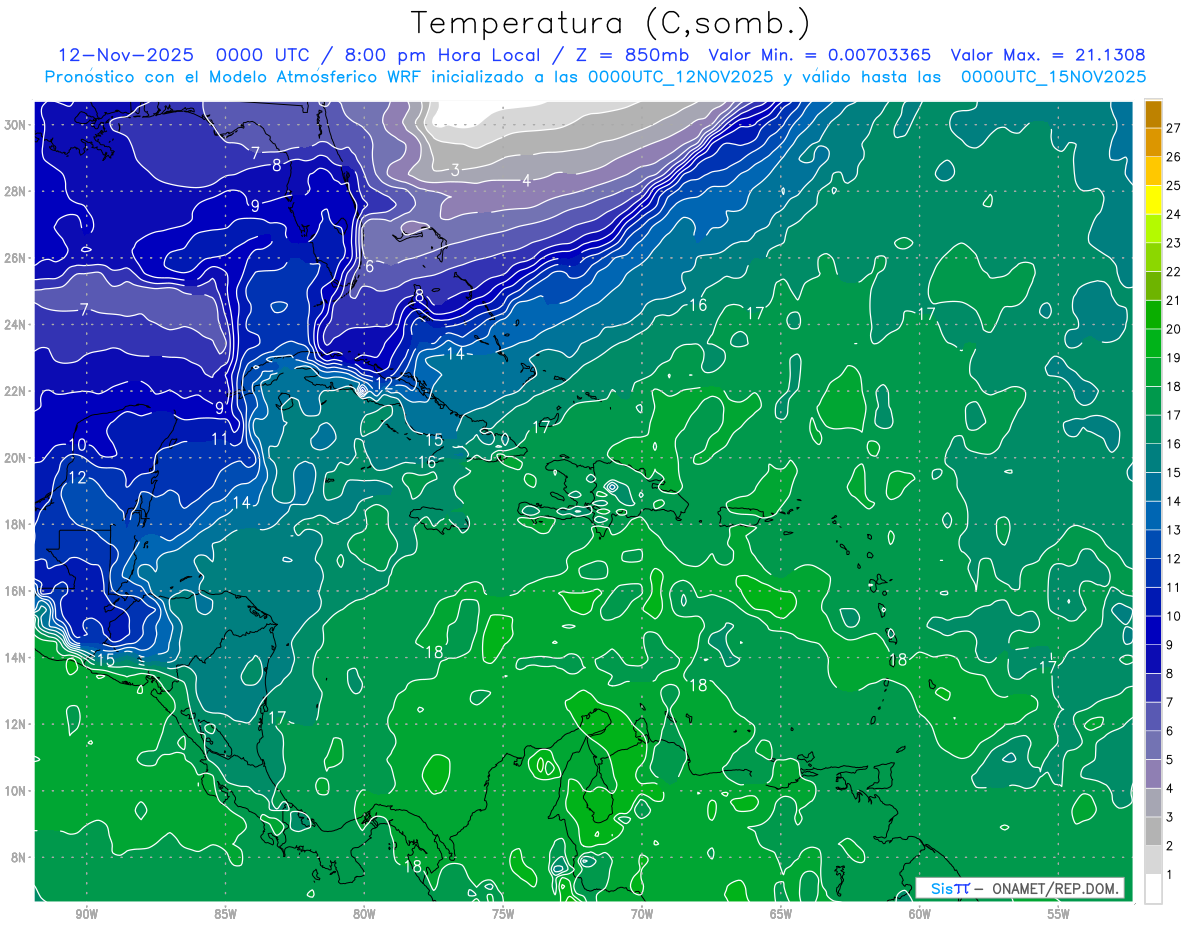Image resolution: width=1200 pixels, height=927 pixels.
Task: Pick green legend swatch between 20 and 21
Action: pos(1153,315)
